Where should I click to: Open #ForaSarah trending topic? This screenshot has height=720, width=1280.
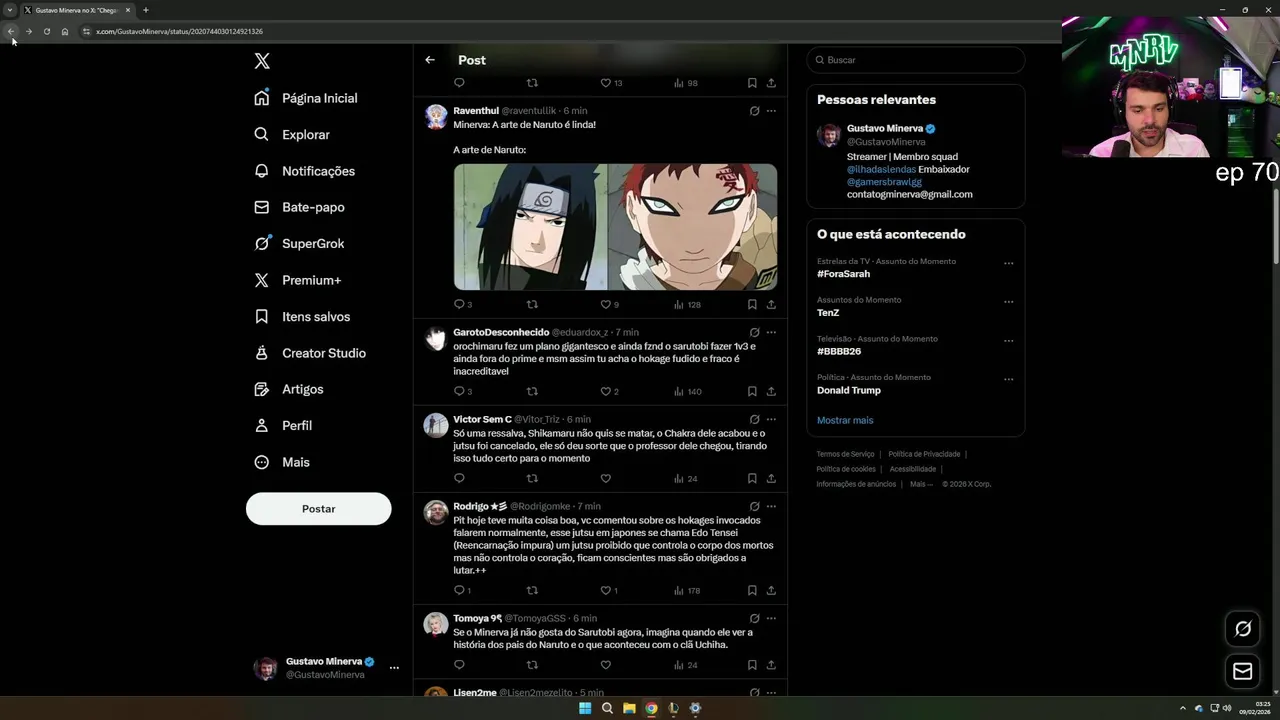[843, 274]
